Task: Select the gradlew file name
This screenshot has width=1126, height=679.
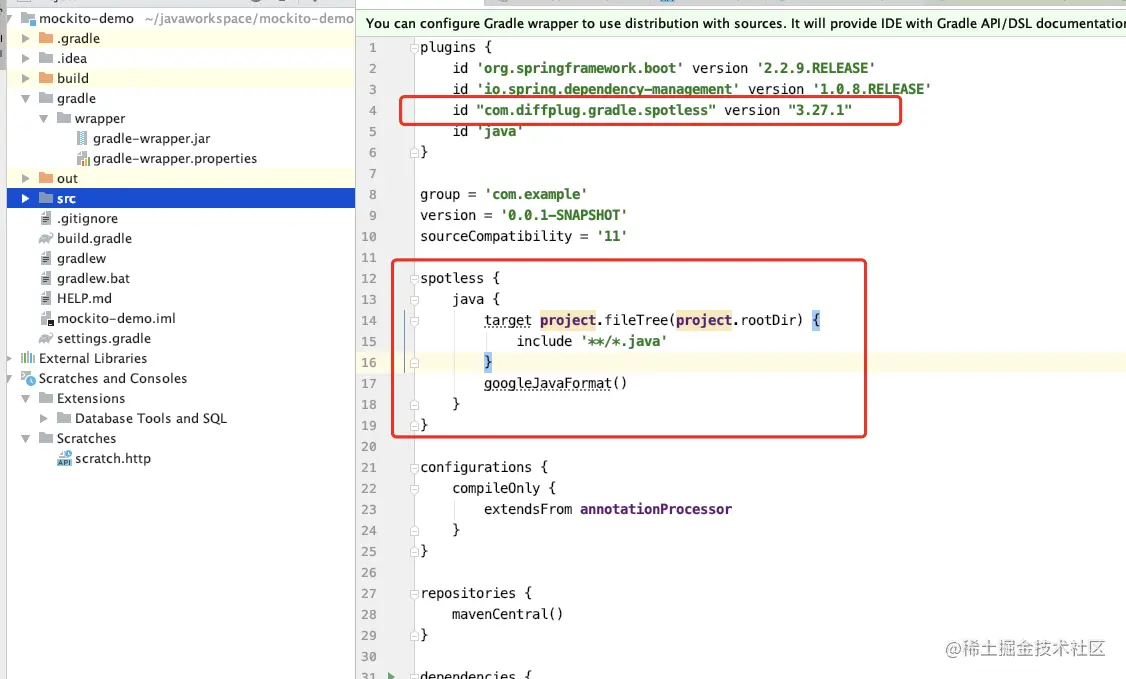Action: tap(81, 258)
